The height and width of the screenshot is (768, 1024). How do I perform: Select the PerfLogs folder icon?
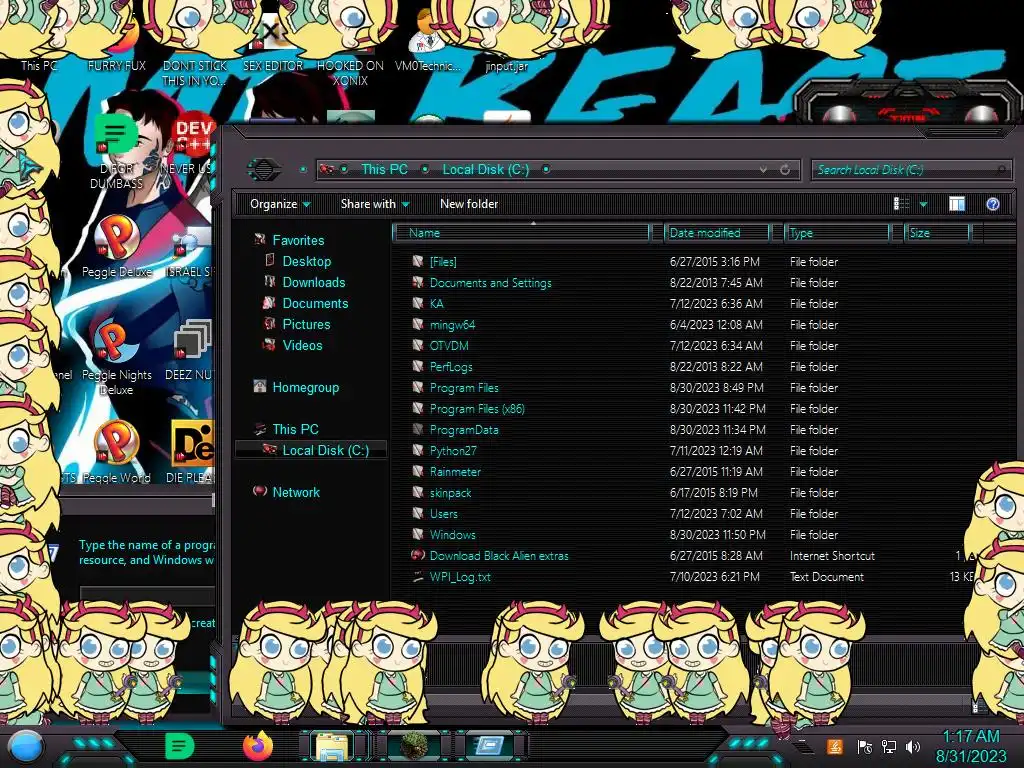point(418,366)
